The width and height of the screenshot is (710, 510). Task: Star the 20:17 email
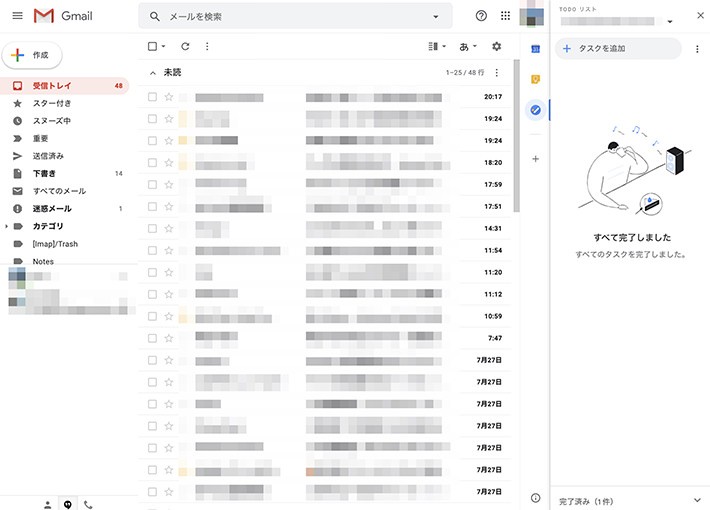point(169,96)
